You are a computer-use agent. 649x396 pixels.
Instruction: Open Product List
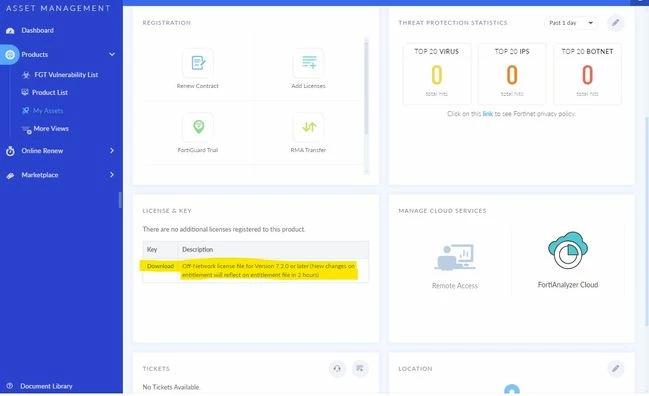pos(50,93)
